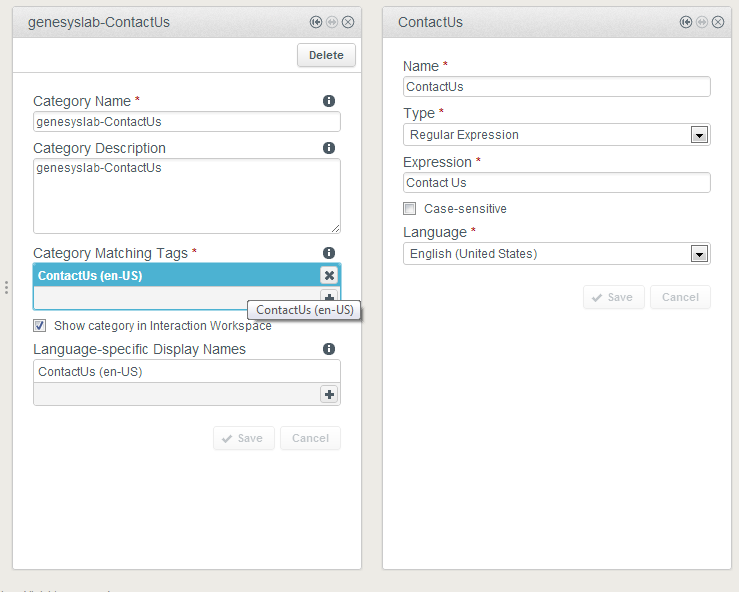Collapse the ContactUs panel with the left arrow icon

(x=686, y=22)
